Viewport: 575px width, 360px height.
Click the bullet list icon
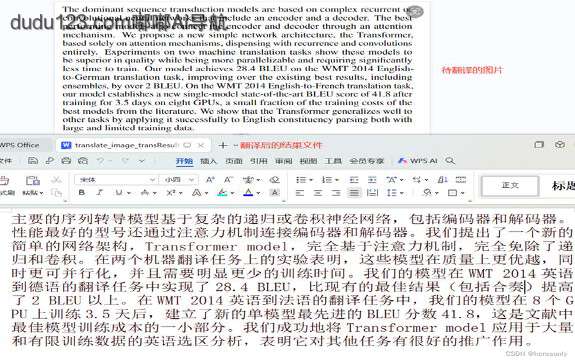[301, 180]
